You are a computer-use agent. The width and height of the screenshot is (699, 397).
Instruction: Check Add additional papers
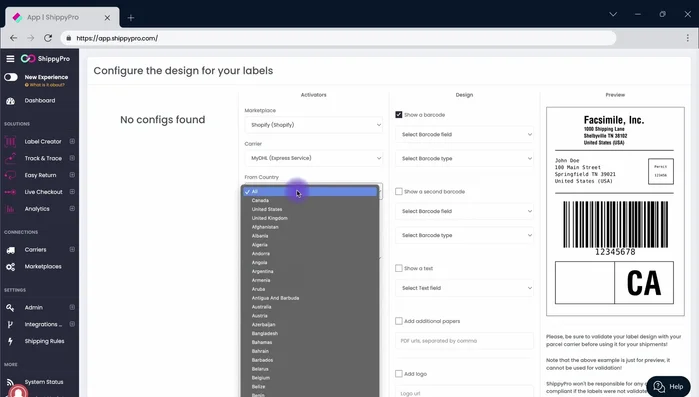coord(399,321)
